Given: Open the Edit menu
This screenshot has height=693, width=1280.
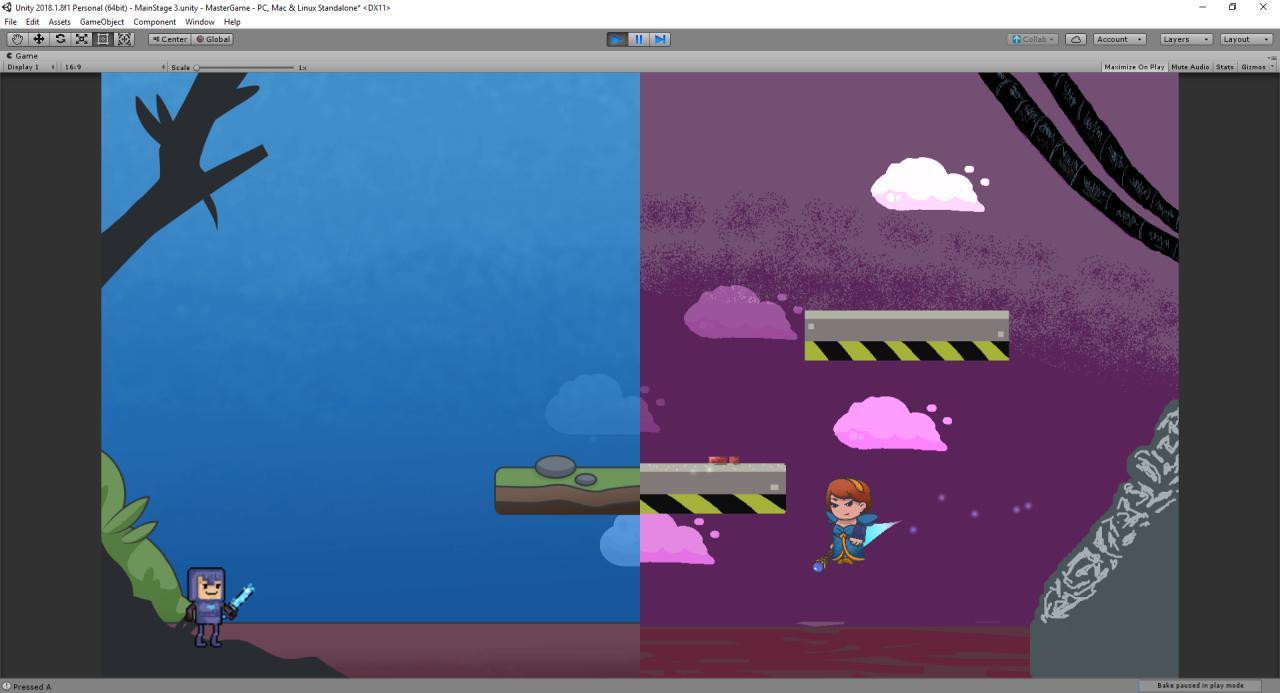Looking at the screenshot, I should click(33, 22).
